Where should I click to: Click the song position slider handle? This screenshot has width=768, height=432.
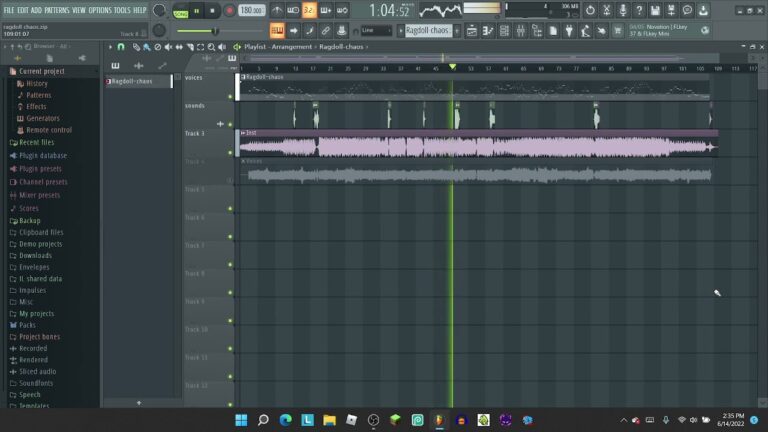(x=215, y=31)
